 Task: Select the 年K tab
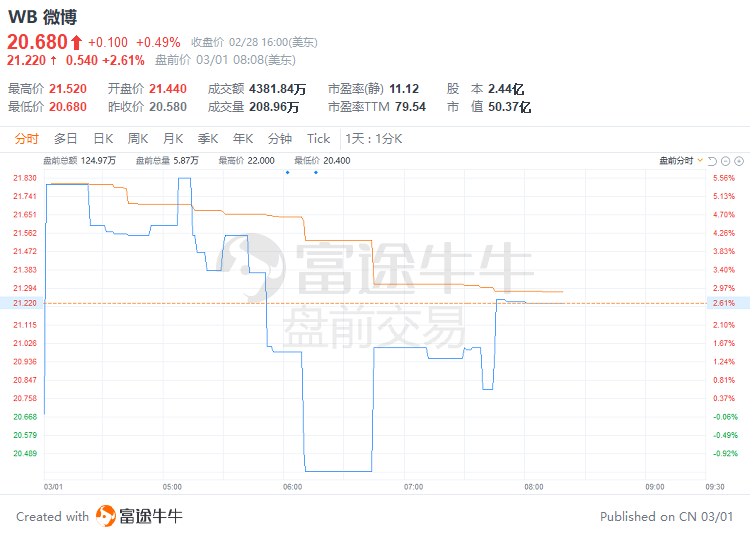243,139
